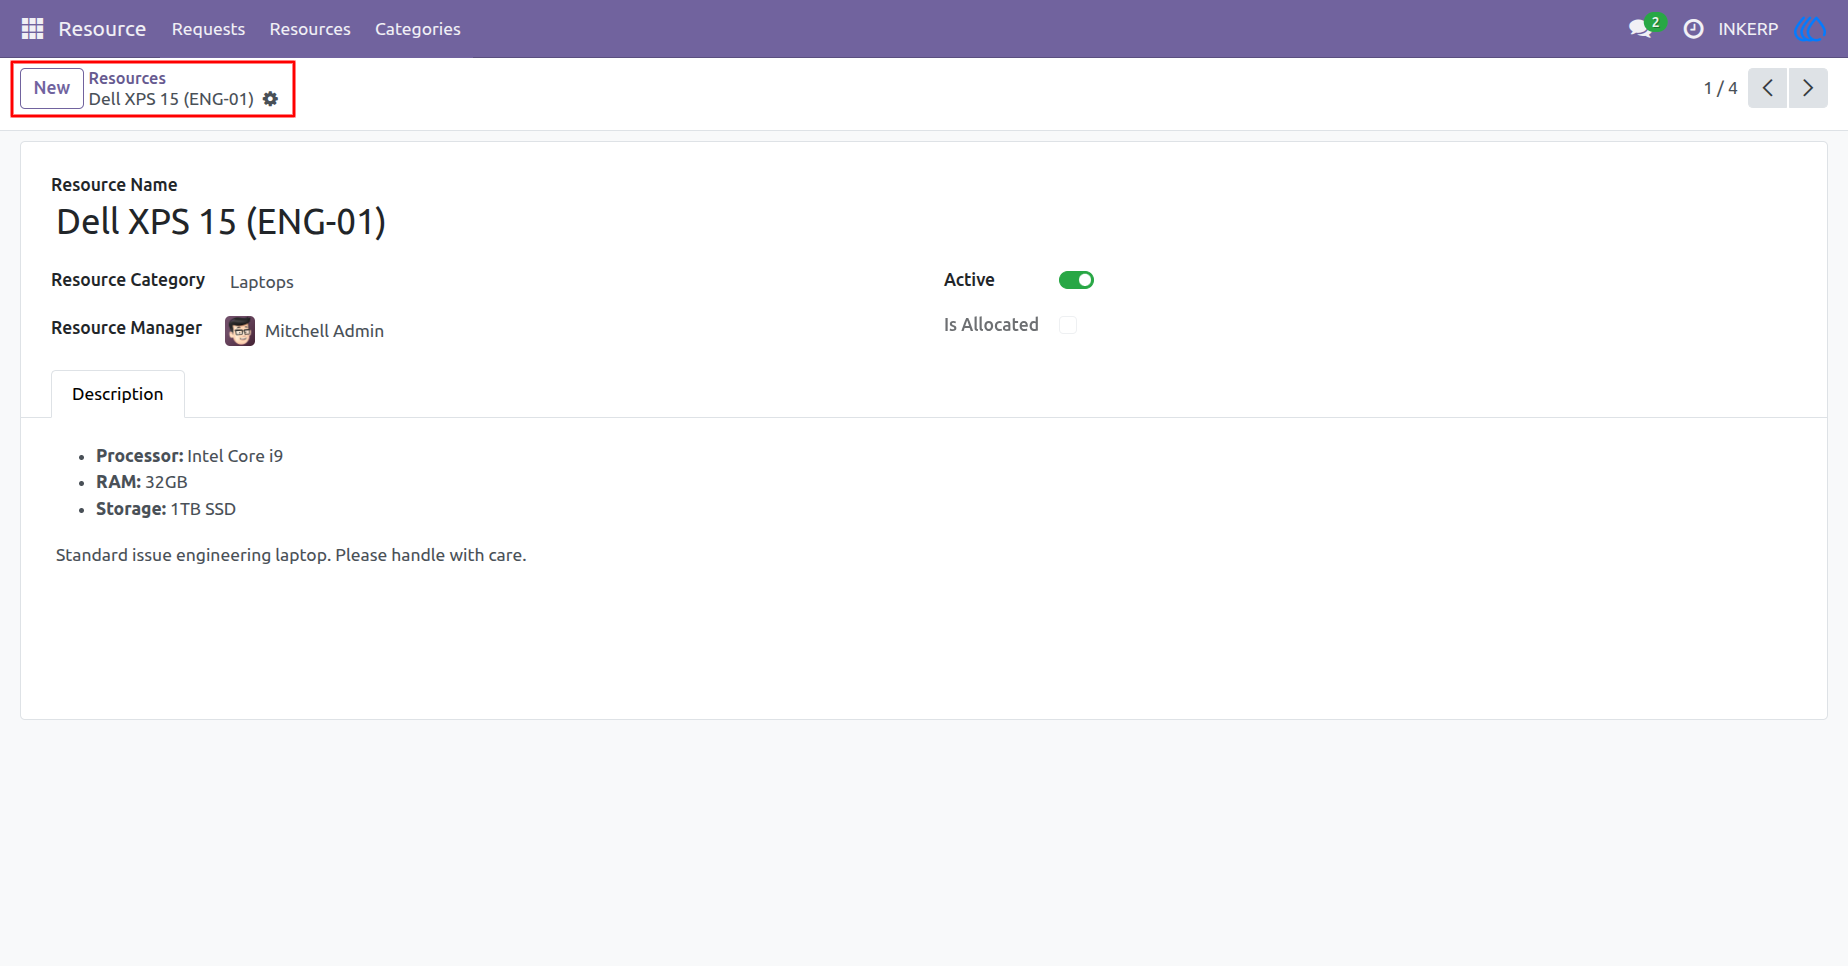1848x966 pixels.
Task: Go to next record with right arrow
Action: point(1808,88)
